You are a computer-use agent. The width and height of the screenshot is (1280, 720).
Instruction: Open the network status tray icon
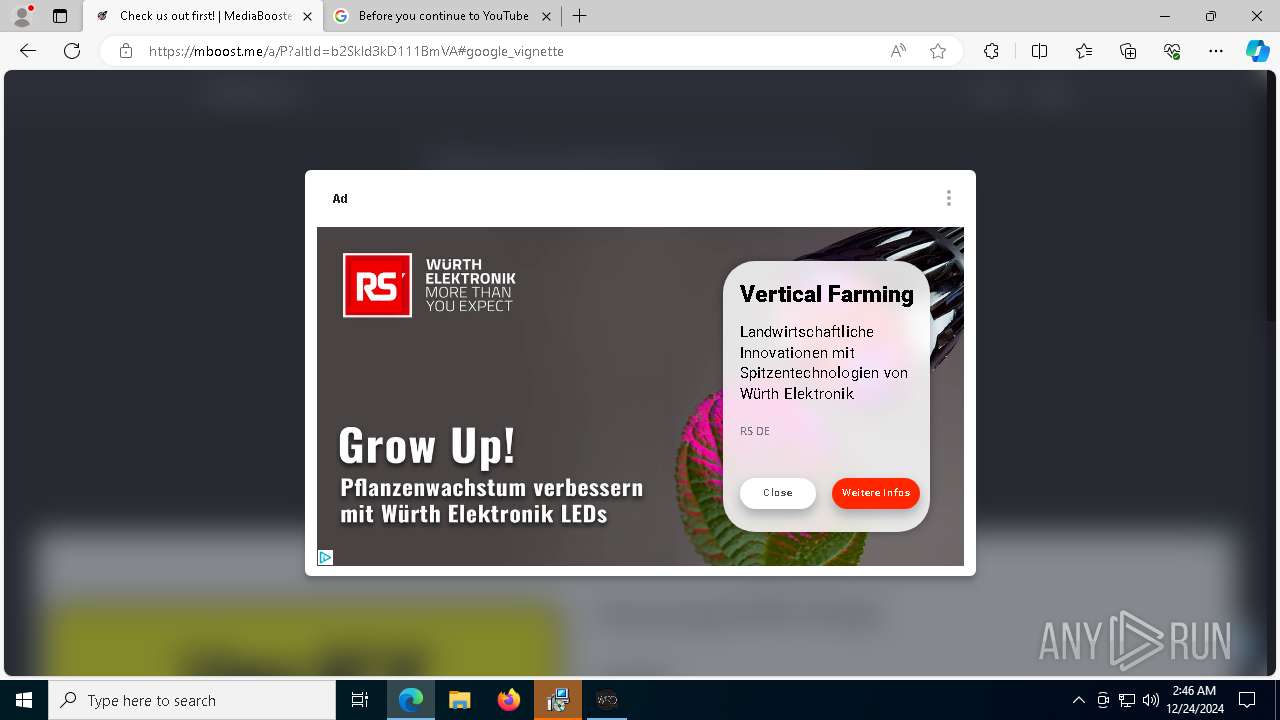click(x=1127, y=700)
